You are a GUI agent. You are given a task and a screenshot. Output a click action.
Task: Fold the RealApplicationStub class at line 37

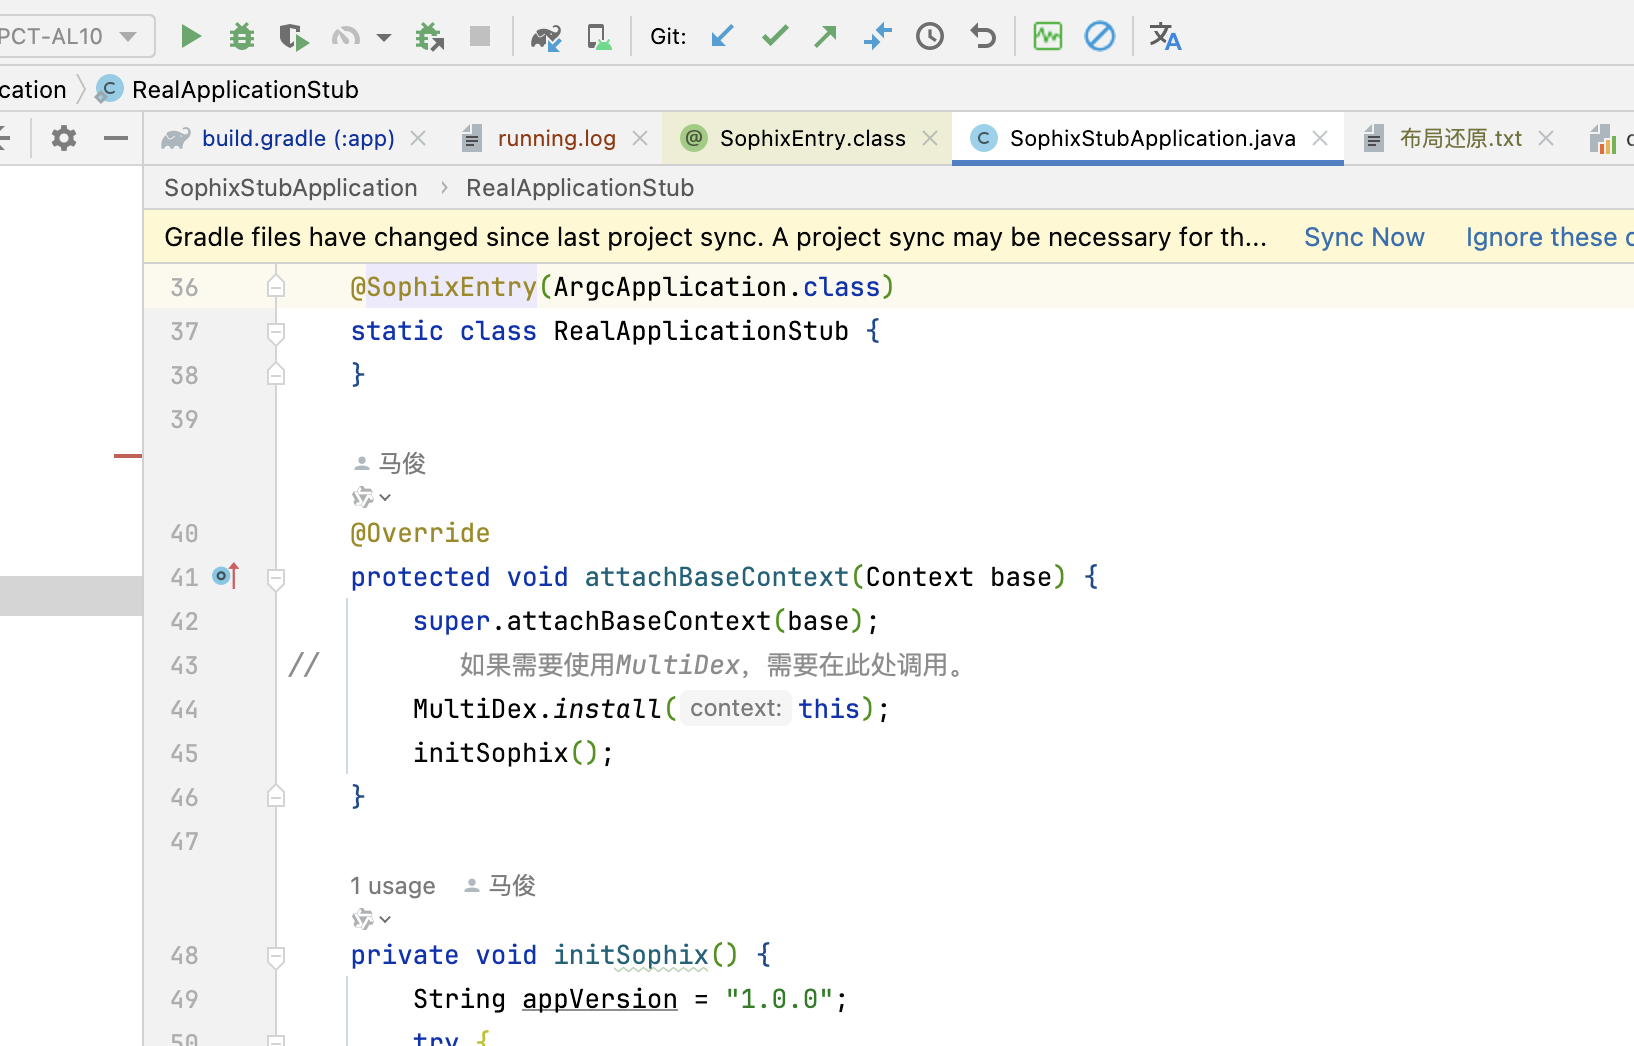click(276, 332)
